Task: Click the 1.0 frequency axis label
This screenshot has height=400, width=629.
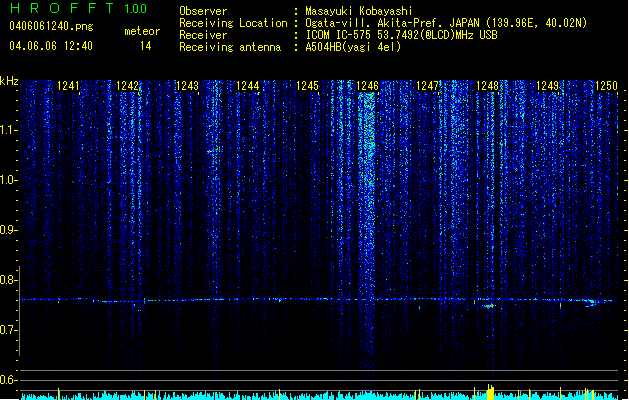Action: tap(8, 180)
